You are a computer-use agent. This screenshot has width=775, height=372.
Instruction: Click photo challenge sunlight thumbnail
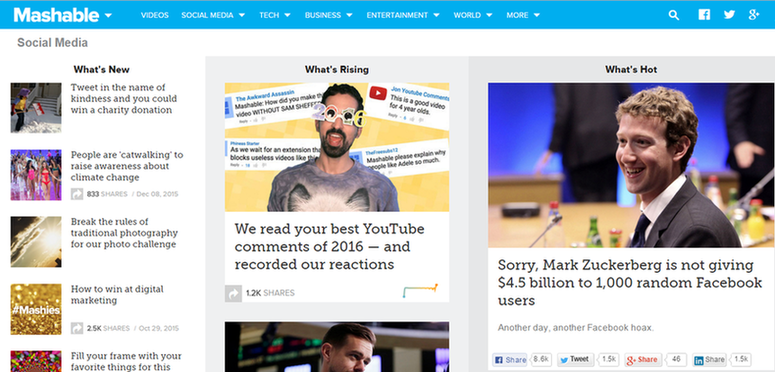point(36,242)
